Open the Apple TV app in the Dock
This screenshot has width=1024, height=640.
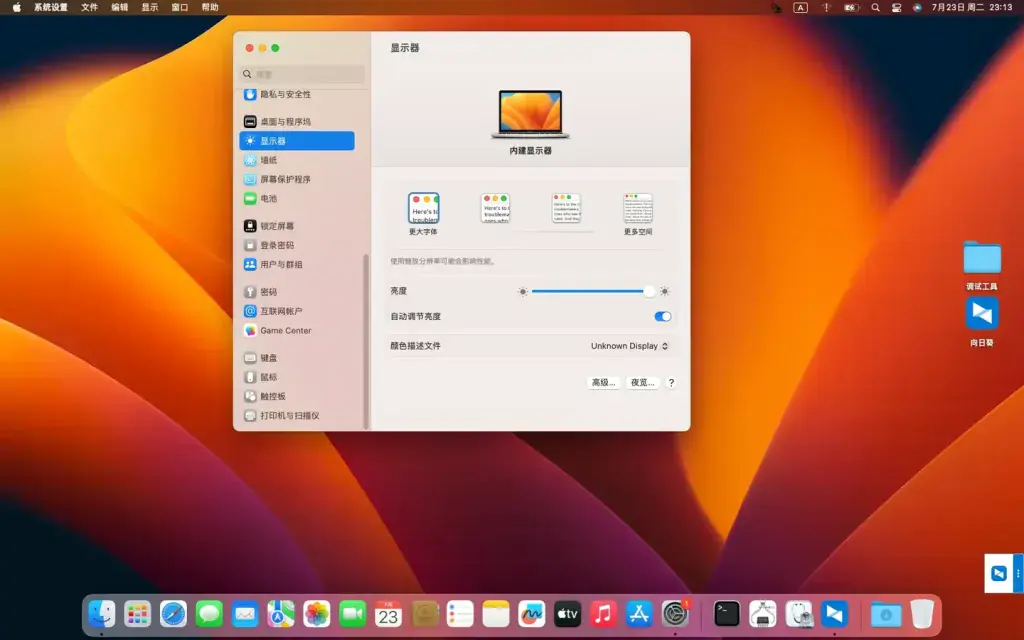[x=568, y=614]
